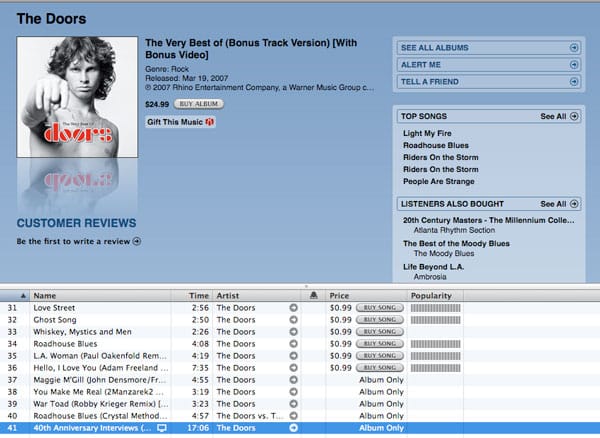The width and height of the screenshot is (600, 438).
Task: Open 20th Century Masters Millennium Collection album
Action: coord(488,220)
